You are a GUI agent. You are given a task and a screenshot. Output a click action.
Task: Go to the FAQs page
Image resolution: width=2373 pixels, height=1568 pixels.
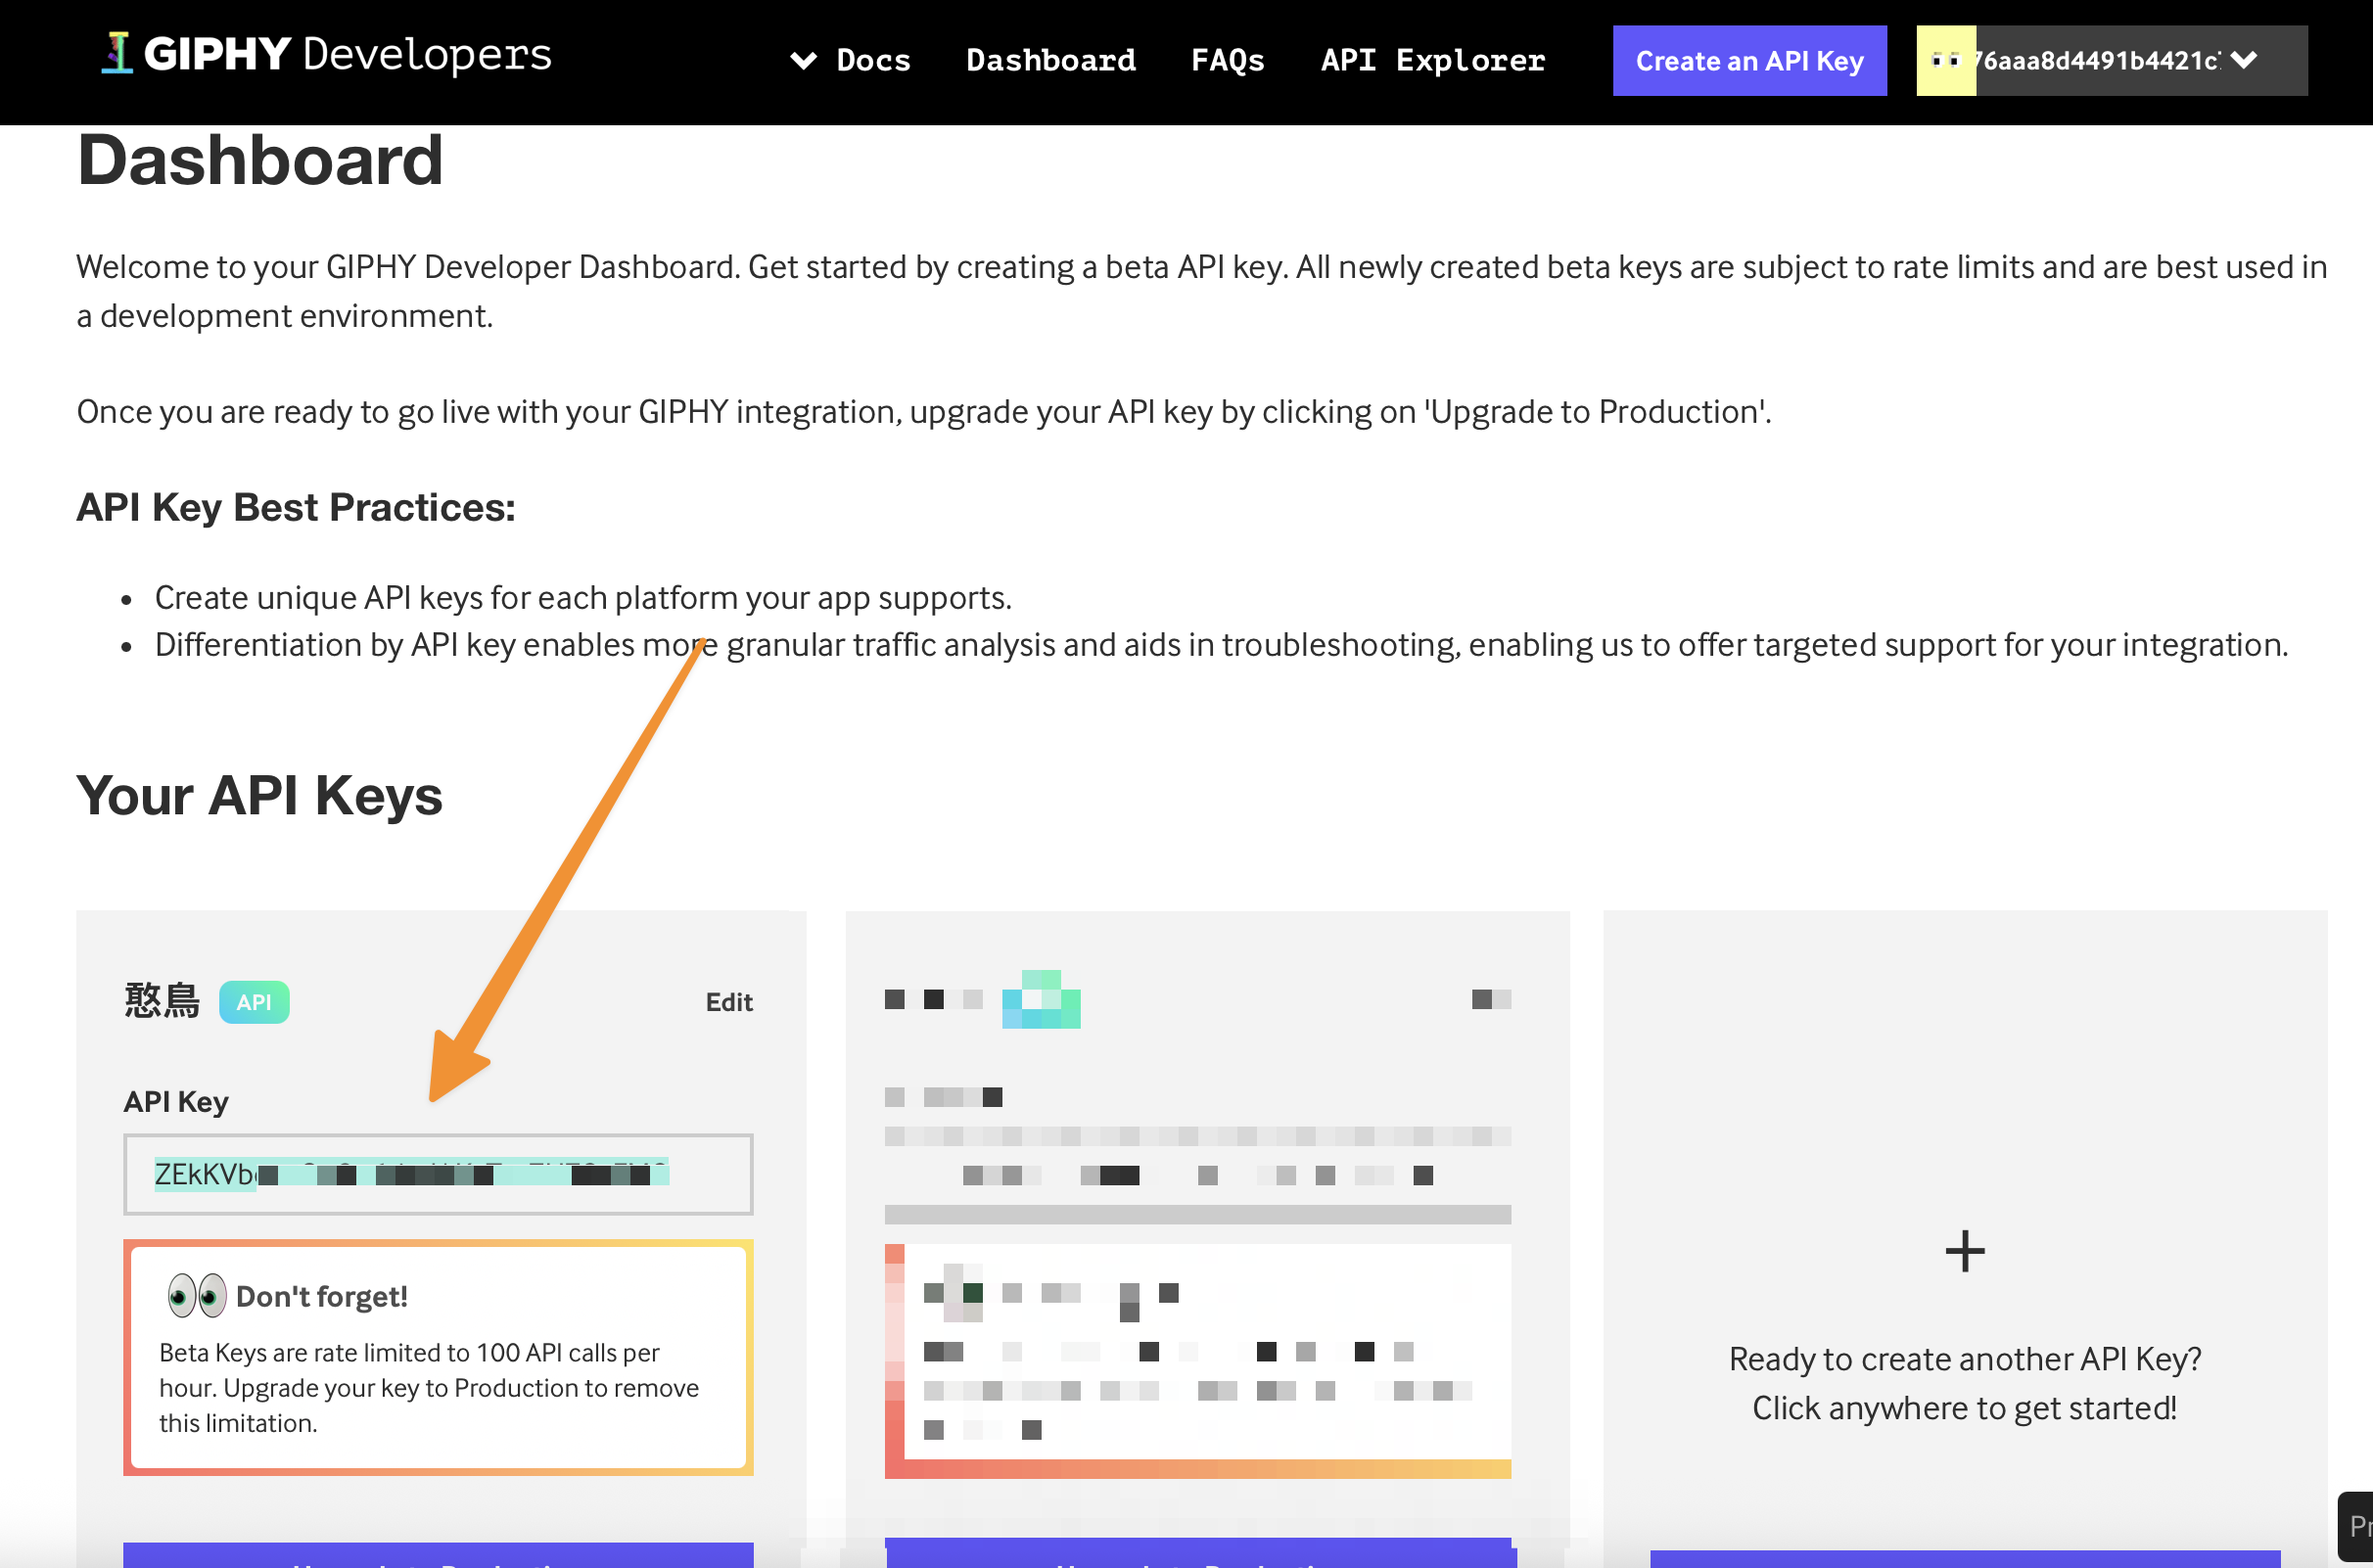[x=1227, y=60]
